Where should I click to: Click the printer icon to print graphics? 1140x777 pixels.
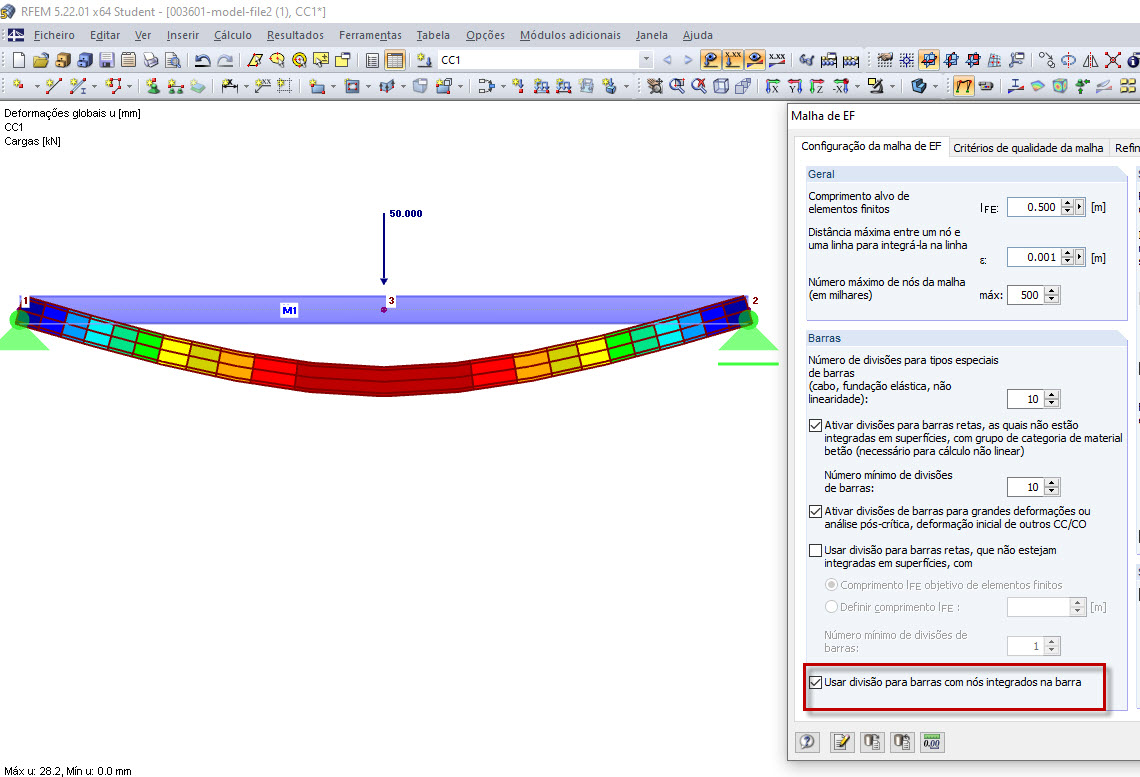(x=150, y=60)
